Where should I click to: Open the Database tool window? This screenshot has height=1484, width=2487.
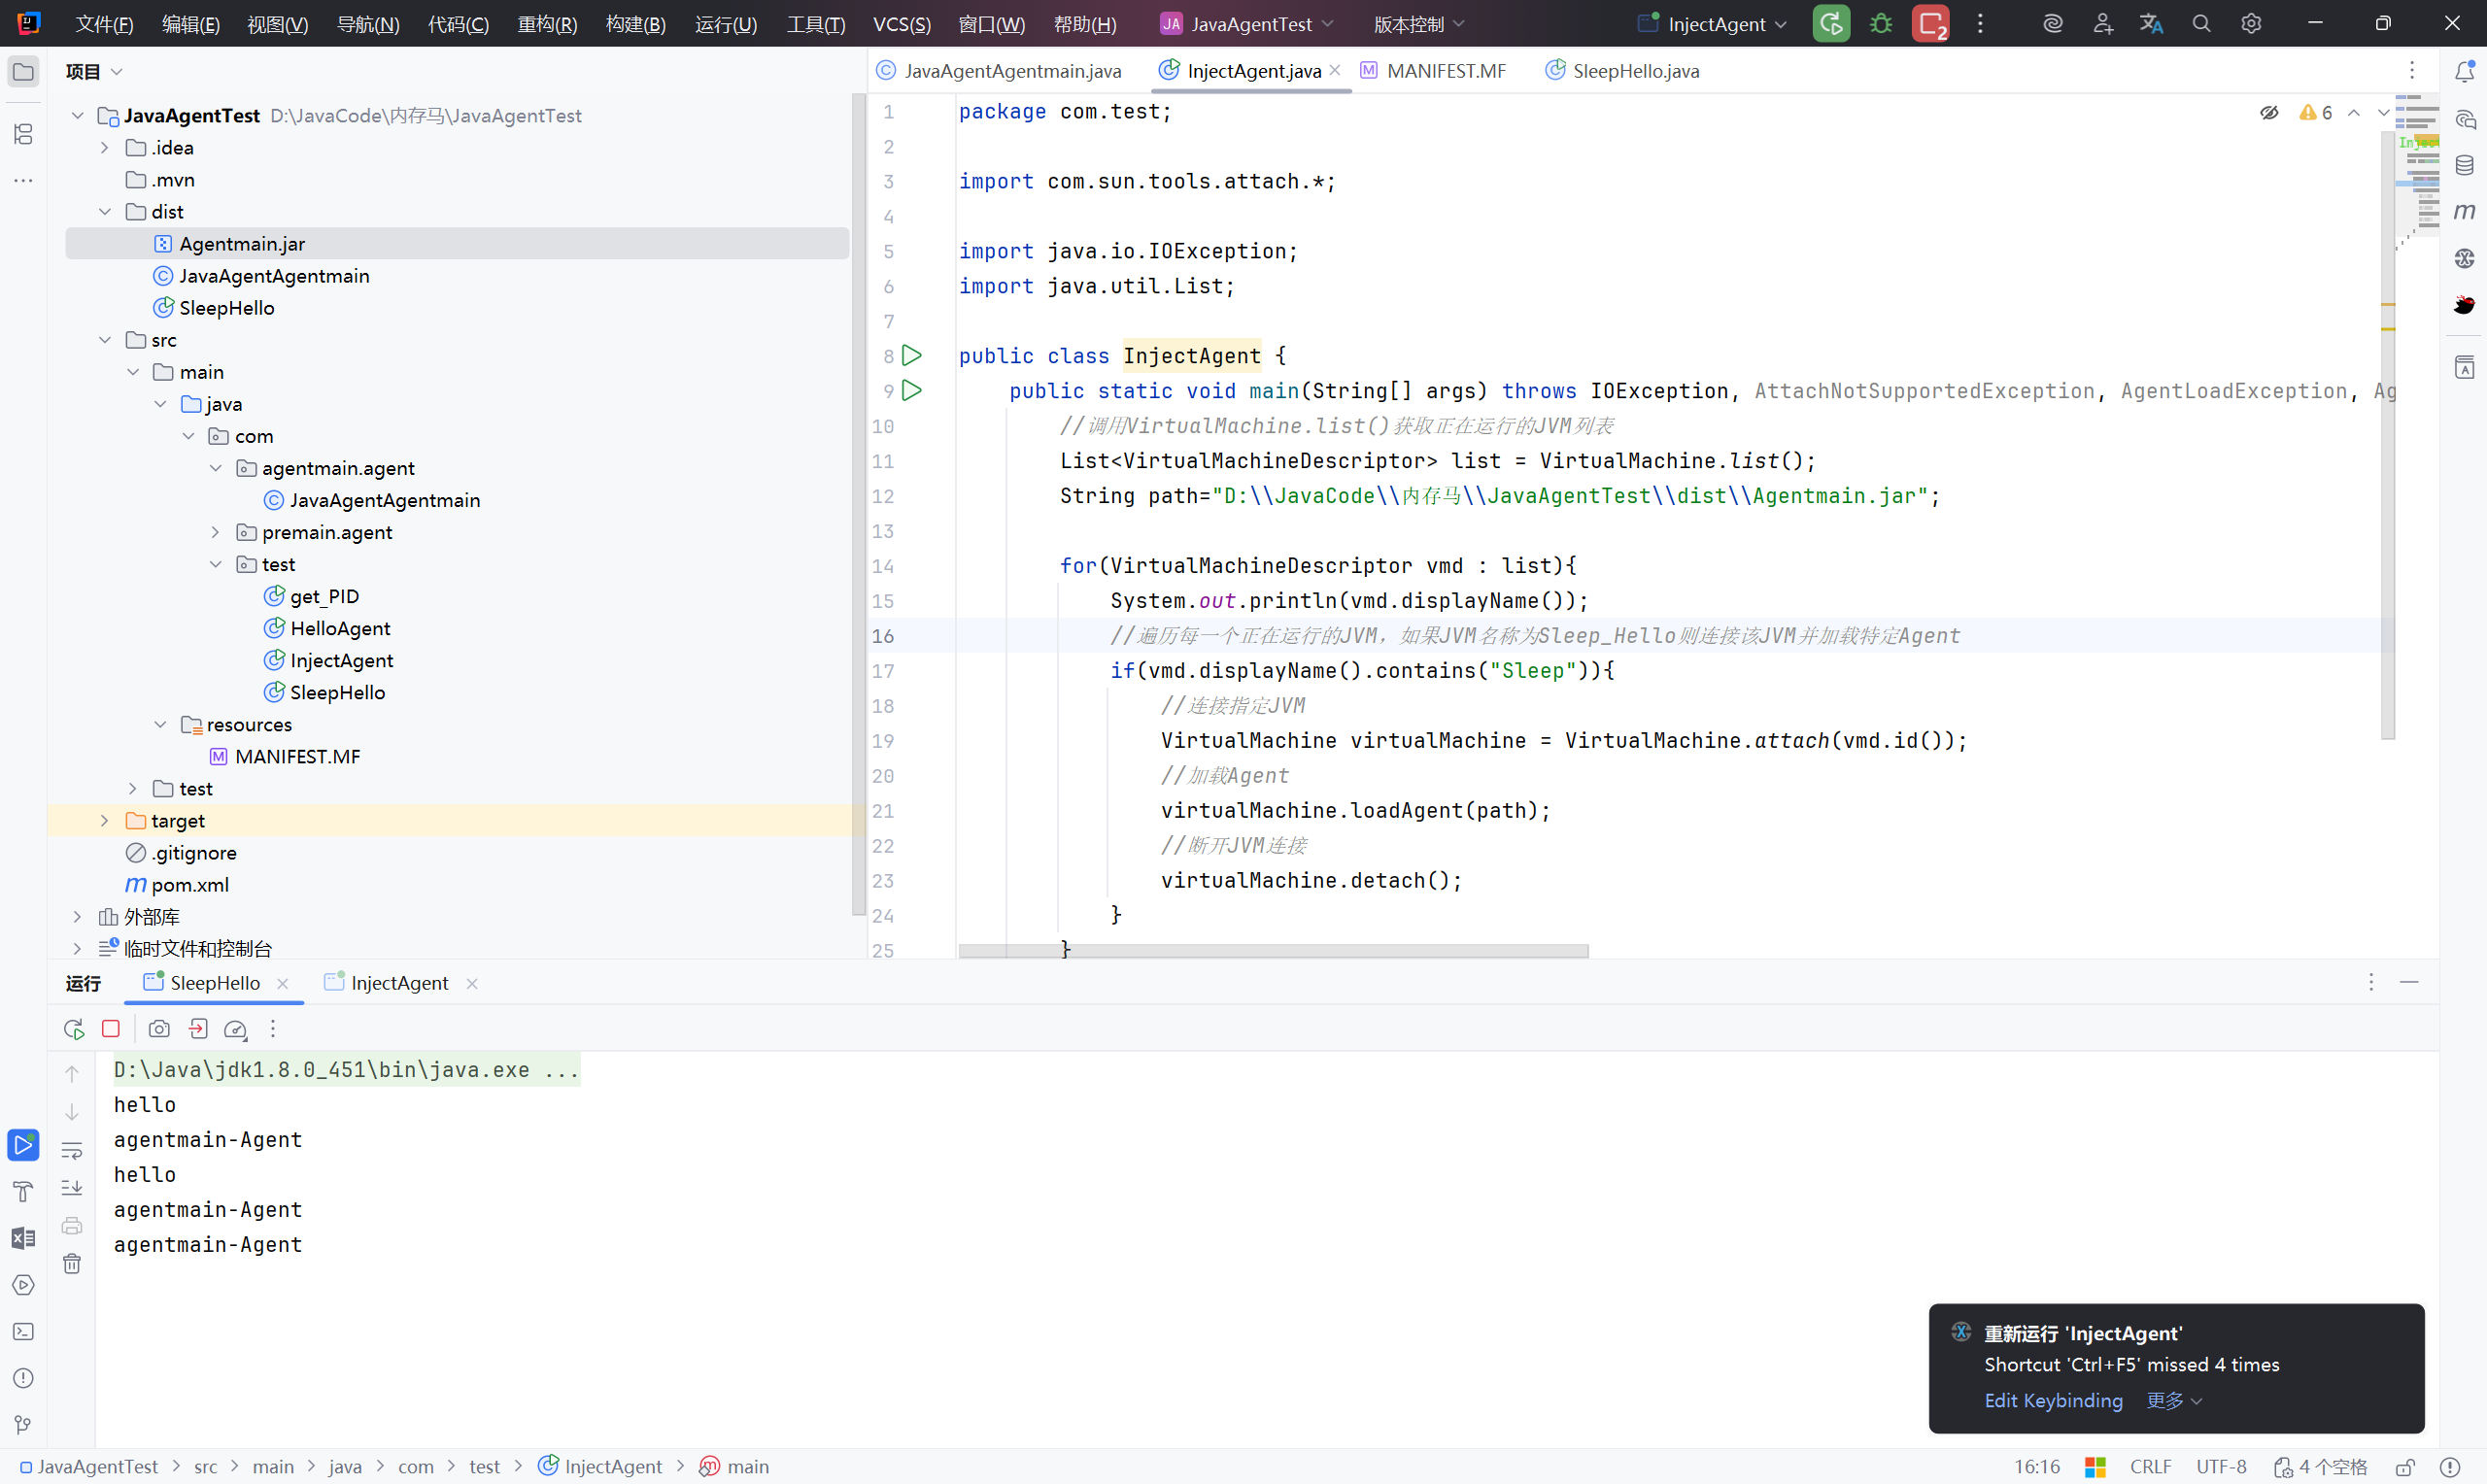(2465, 165)
